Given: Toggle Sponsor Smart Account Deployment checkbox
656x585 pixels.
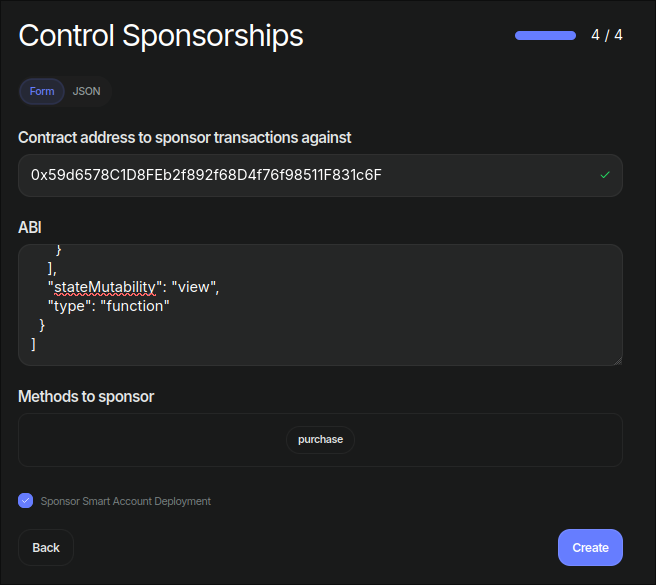Looking at the screenshot, I should (26, 500).
